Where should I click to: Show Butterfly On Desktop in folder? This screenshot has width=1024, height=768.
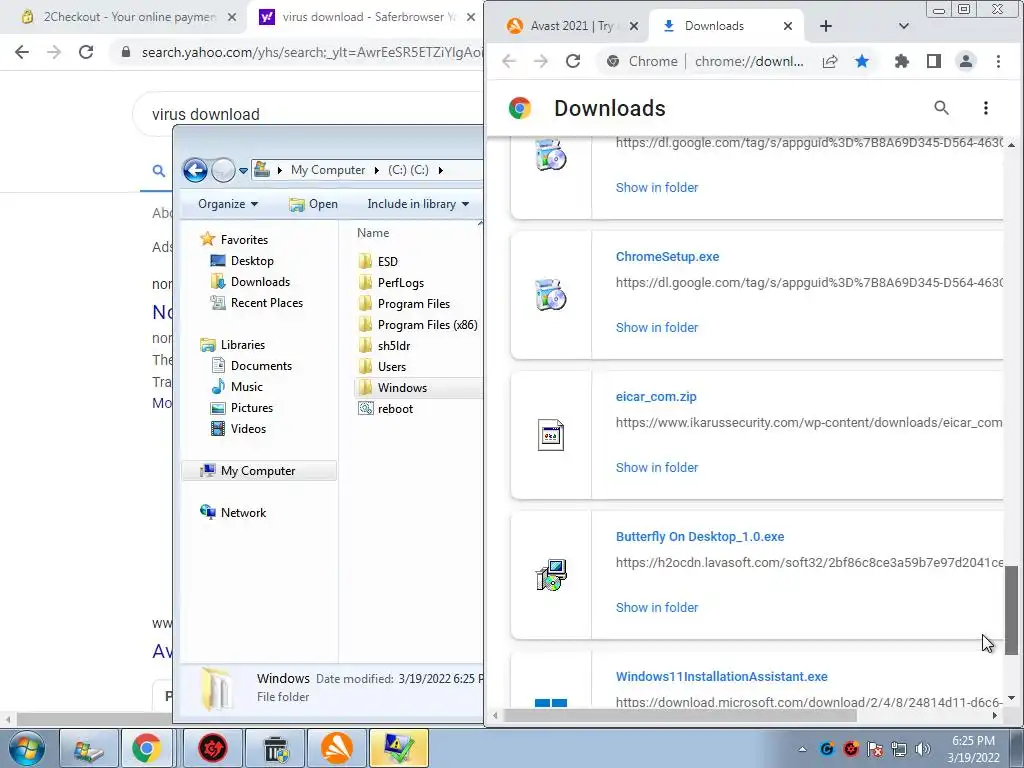657,607
